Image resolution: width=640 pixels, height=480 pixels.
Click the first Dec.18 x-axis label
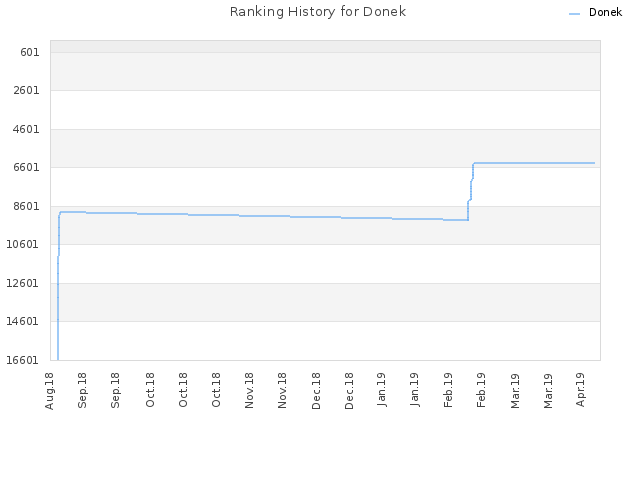(x=316, y=391)
